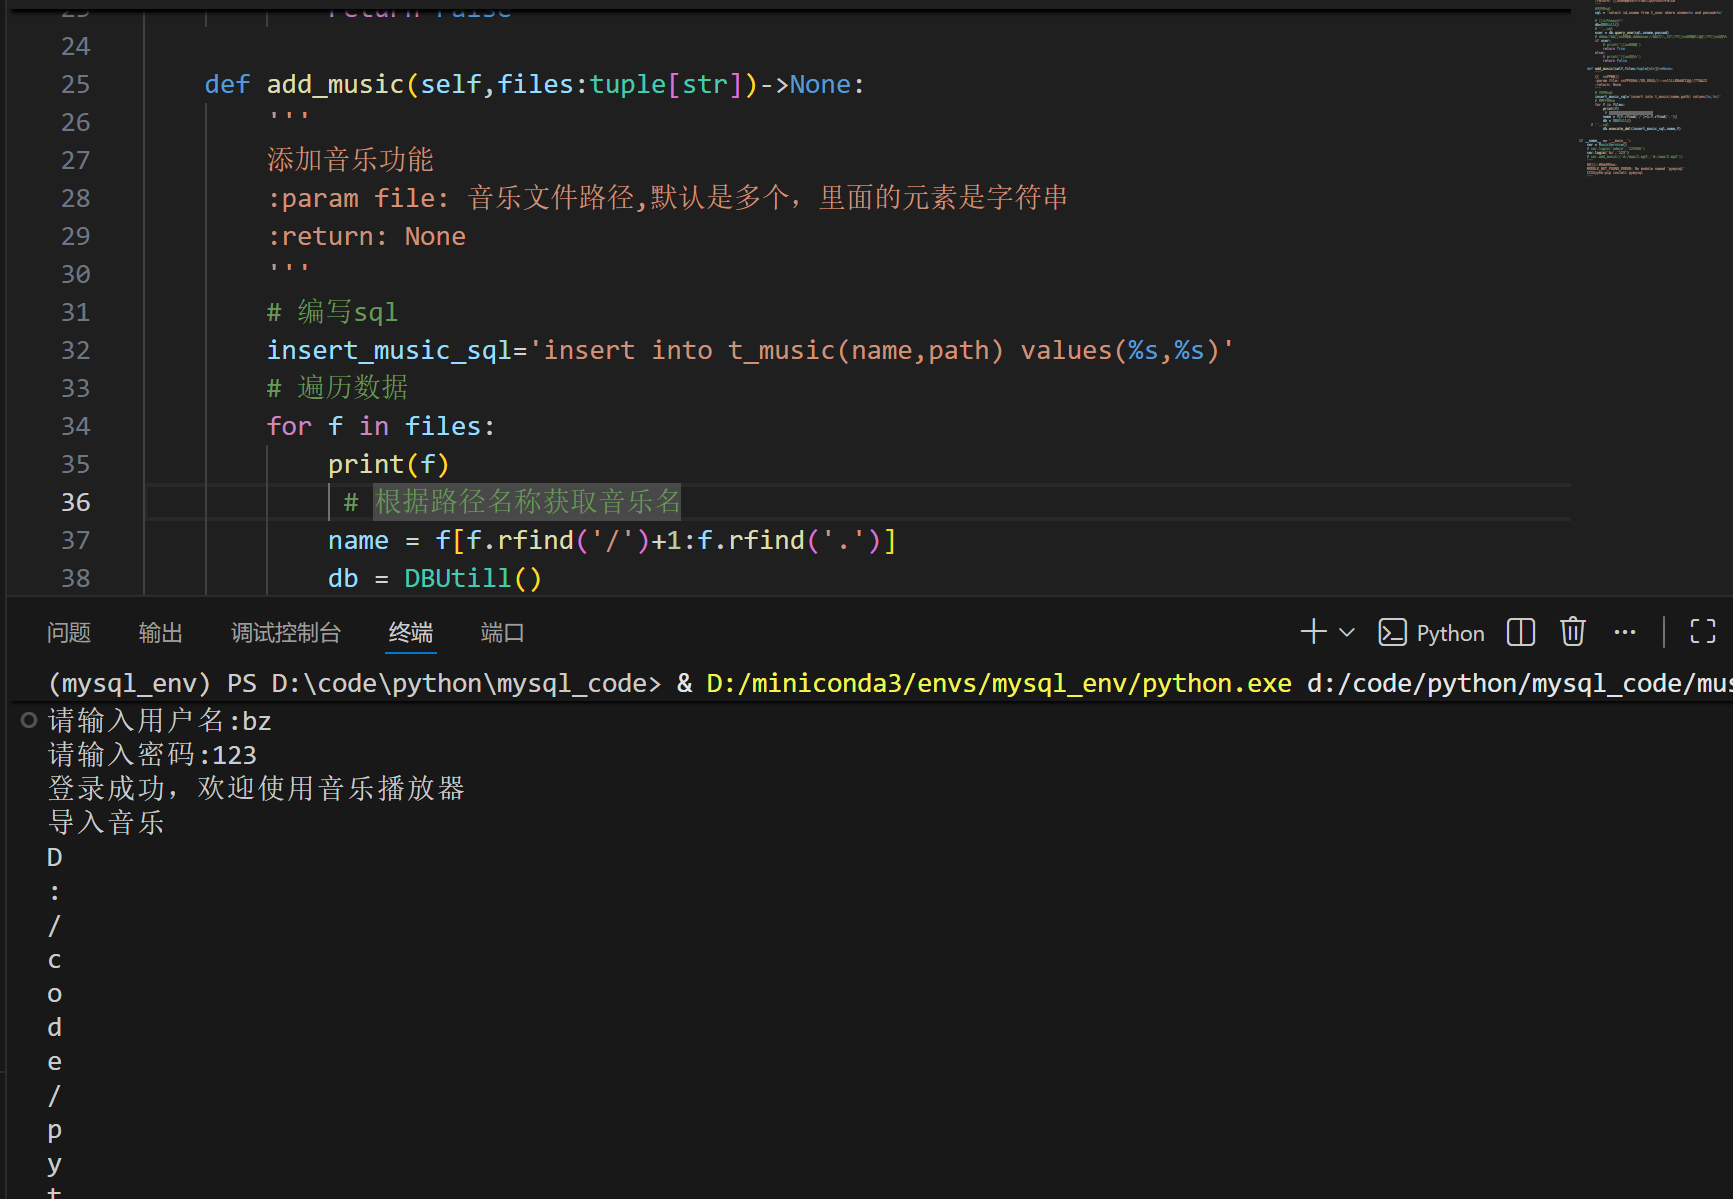The image size is (1733, 1199).
Task: Select the 调试控制台 tab
Action: [286, 633]
